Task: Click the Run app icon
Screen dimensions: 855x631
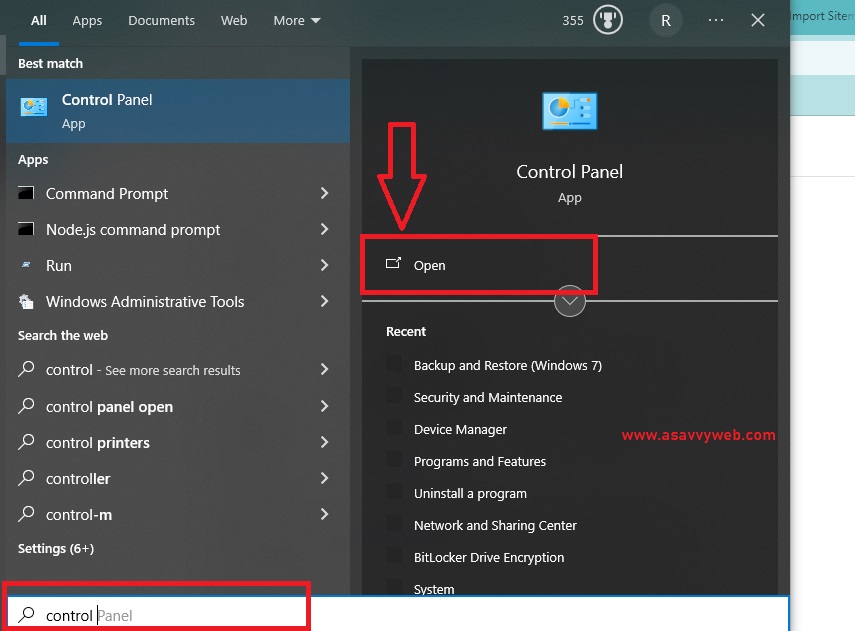Action: point(26,265)
